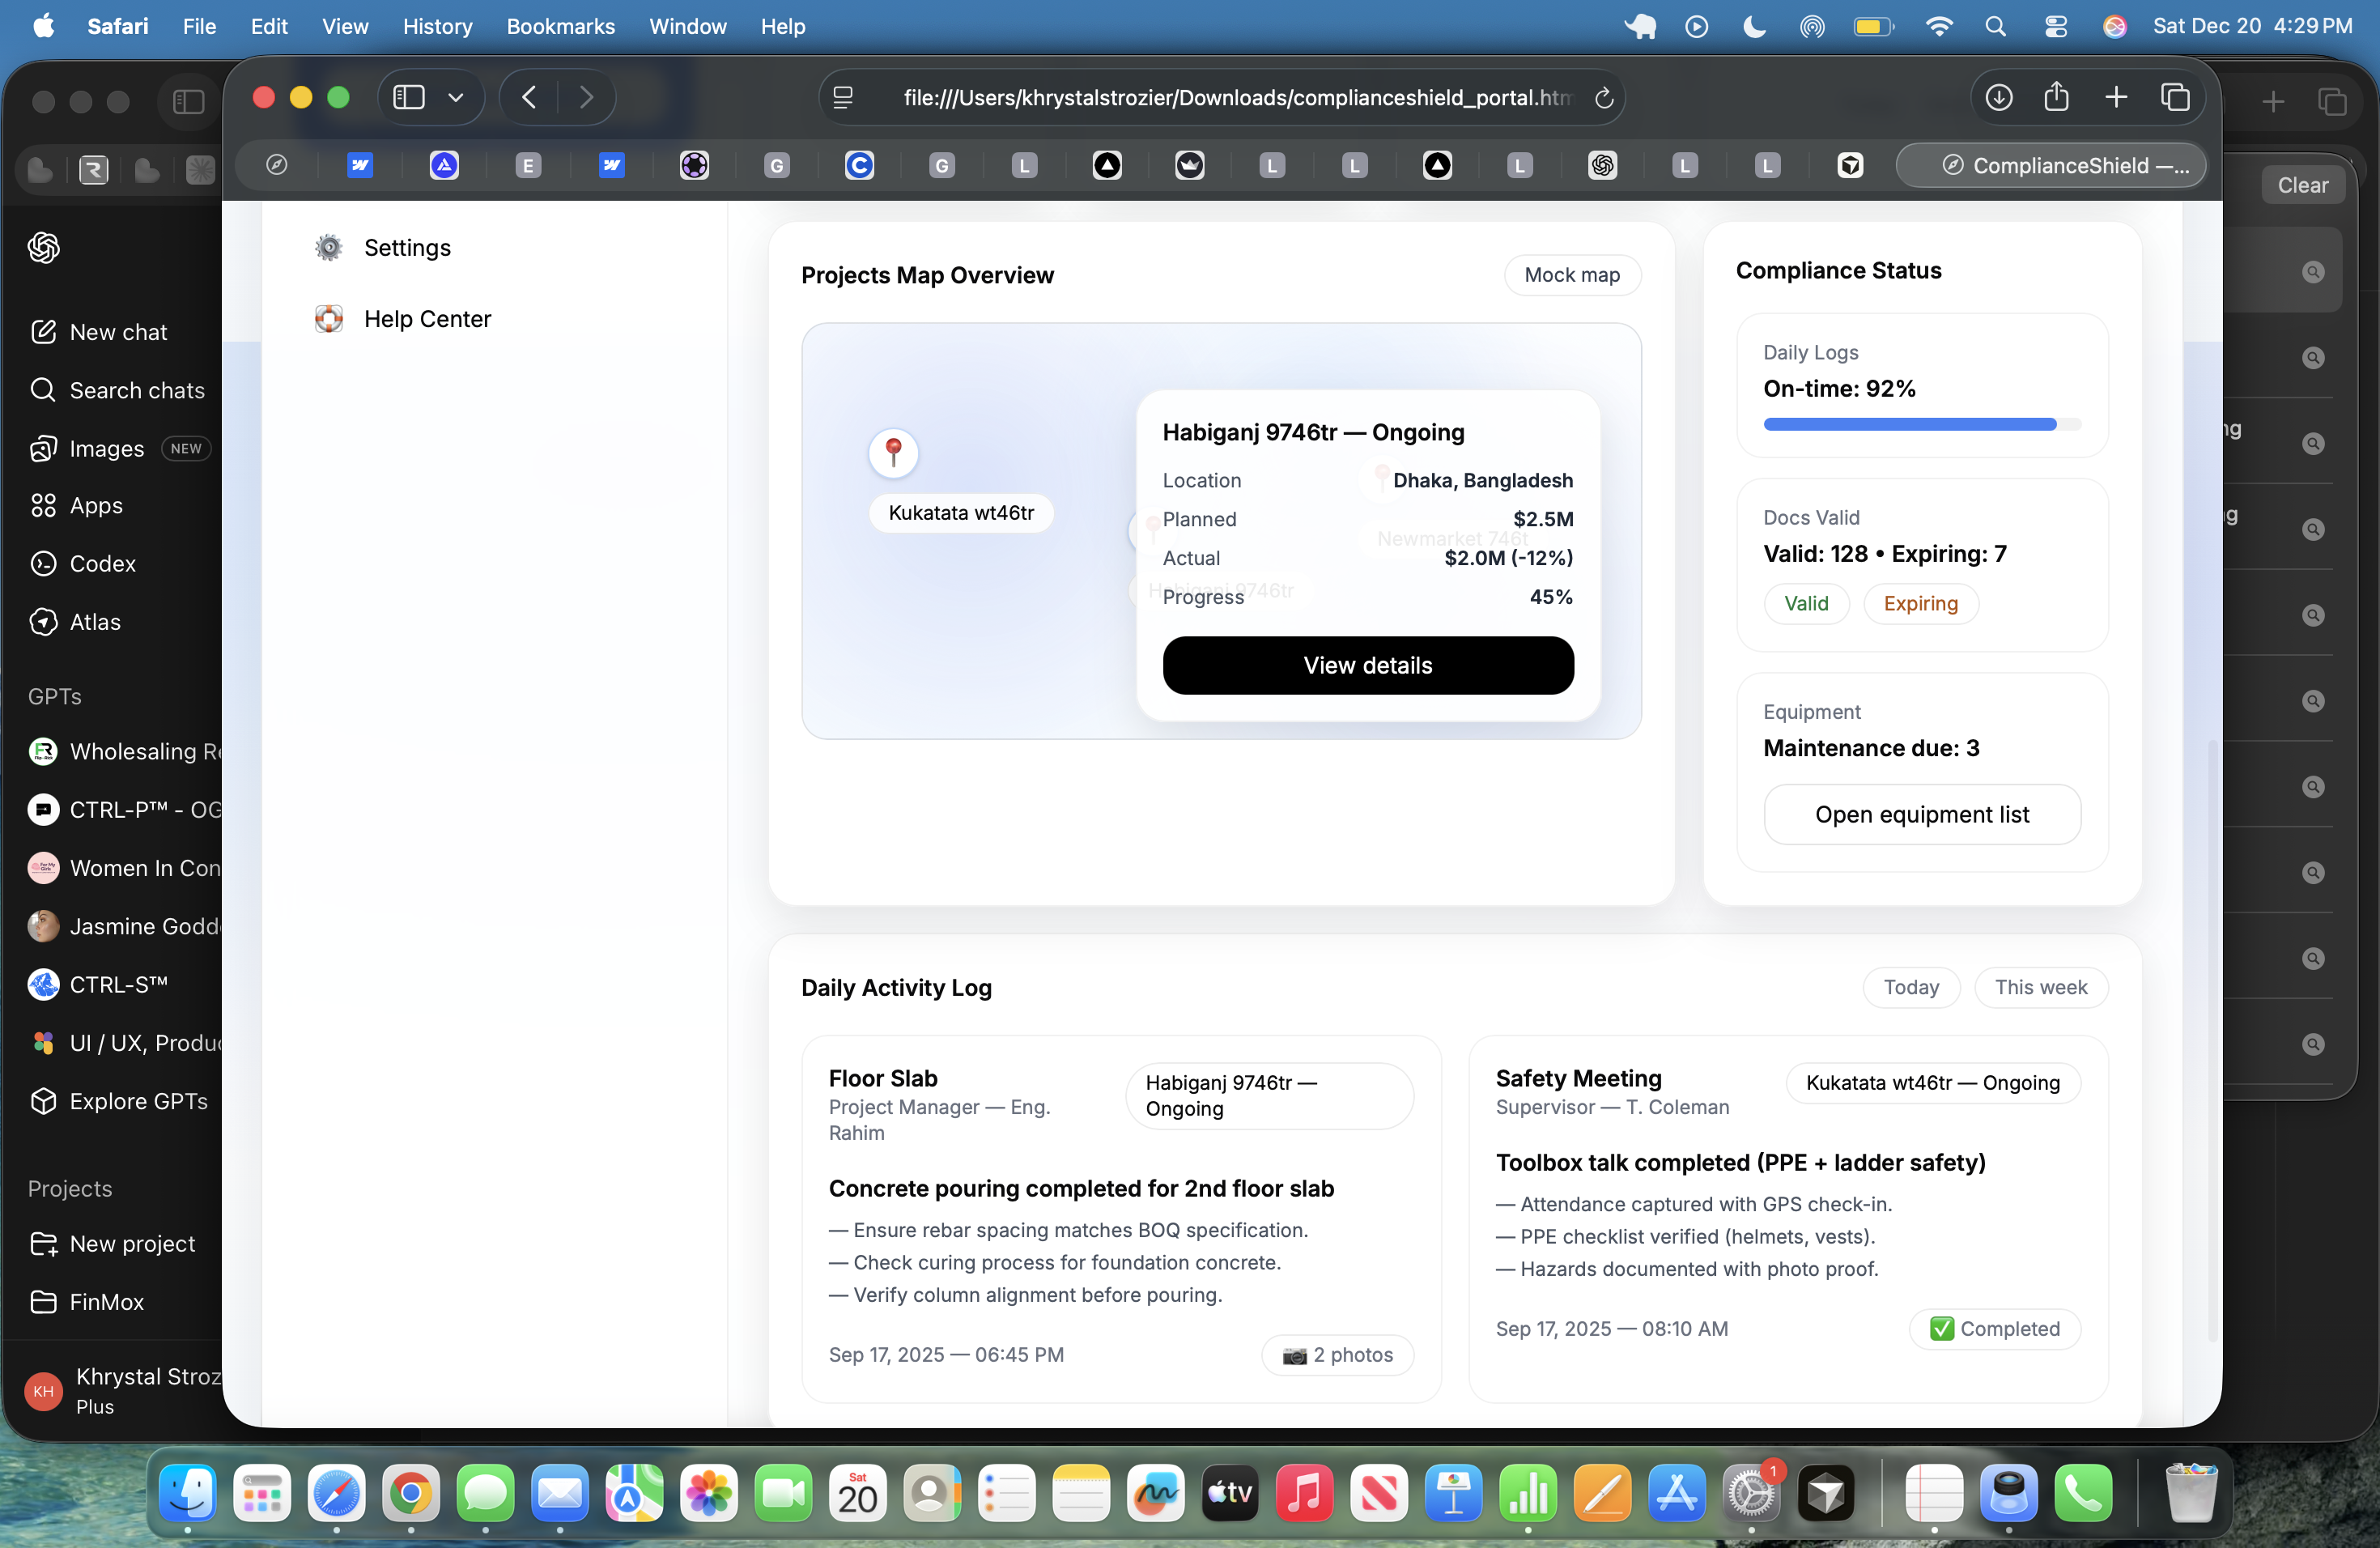This screenshot has height=1548, width=2380.
Task: Toggle the This week filter chip
Action: (x=2040, y=987)
